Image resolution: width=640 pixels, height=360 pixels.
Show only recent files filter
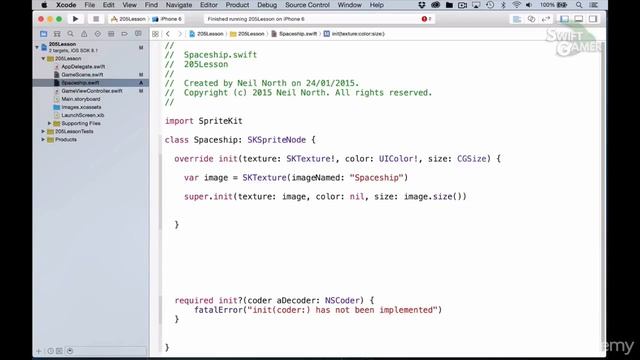click(50, 351)
